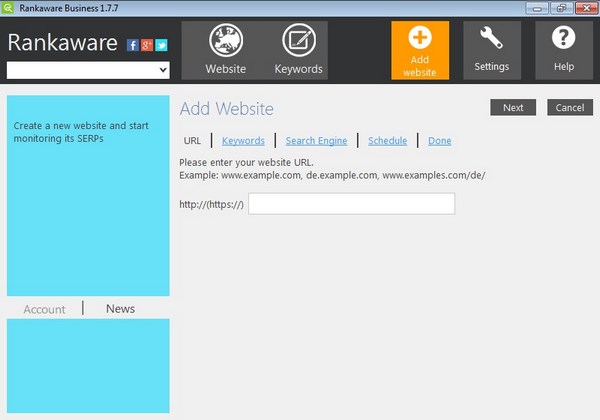This screenshot has width=600, height=420.
Task: Click the 'http://(https://)' label
Action: click(211, 204)
